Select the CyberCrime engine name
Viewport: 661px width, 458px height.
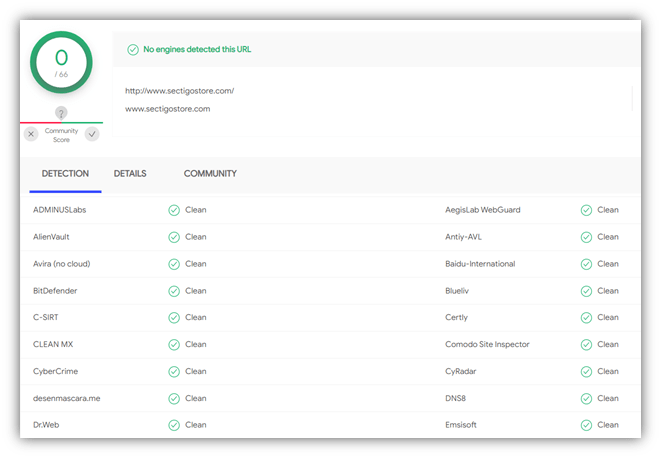[56, 371]
